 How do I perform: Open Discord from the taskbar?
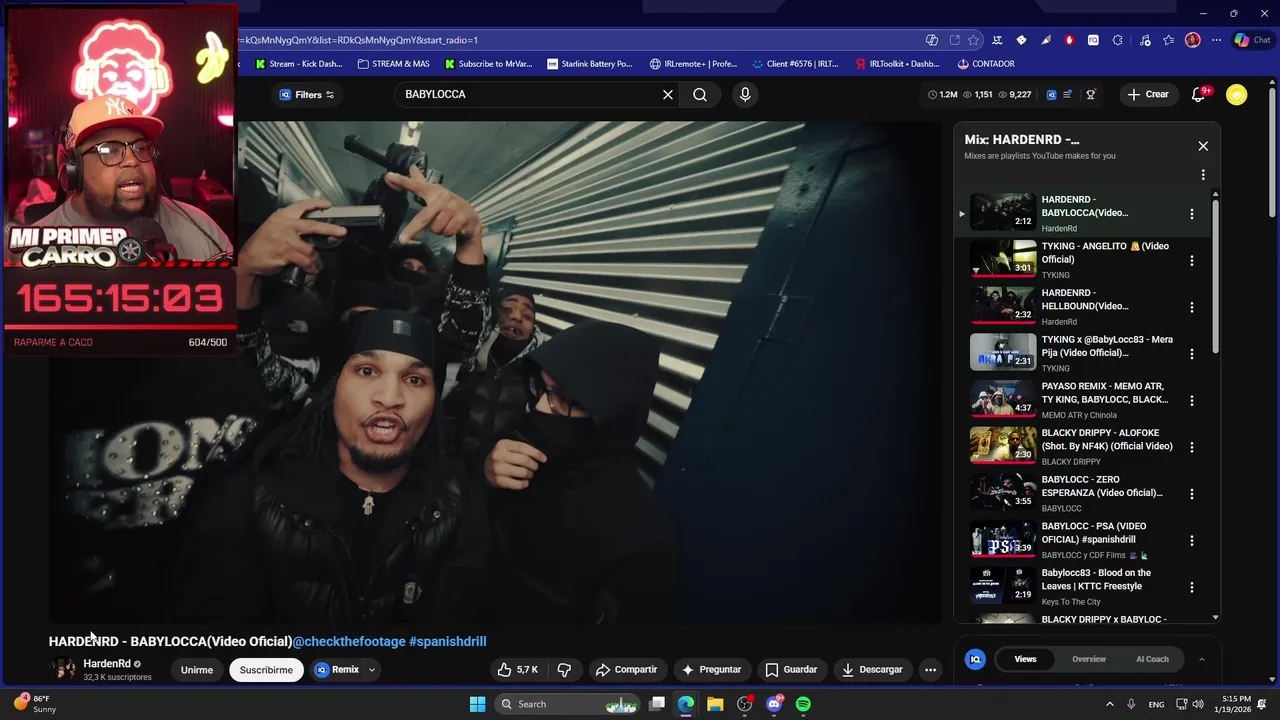(774, 704)
